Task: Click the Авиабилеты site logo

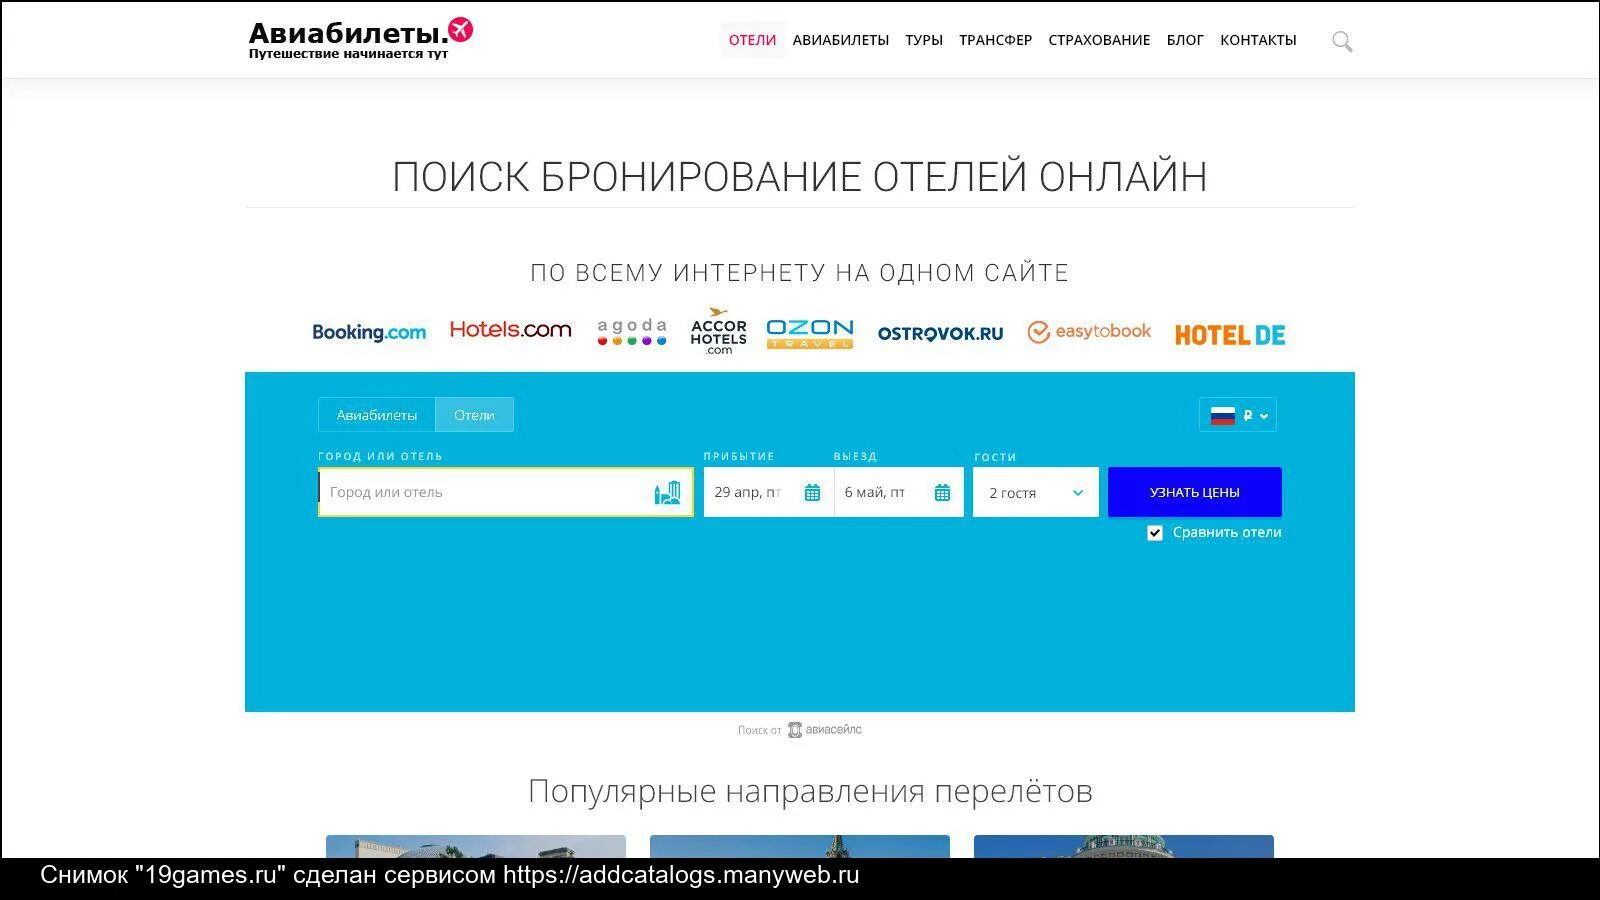Action: point(361,39)
